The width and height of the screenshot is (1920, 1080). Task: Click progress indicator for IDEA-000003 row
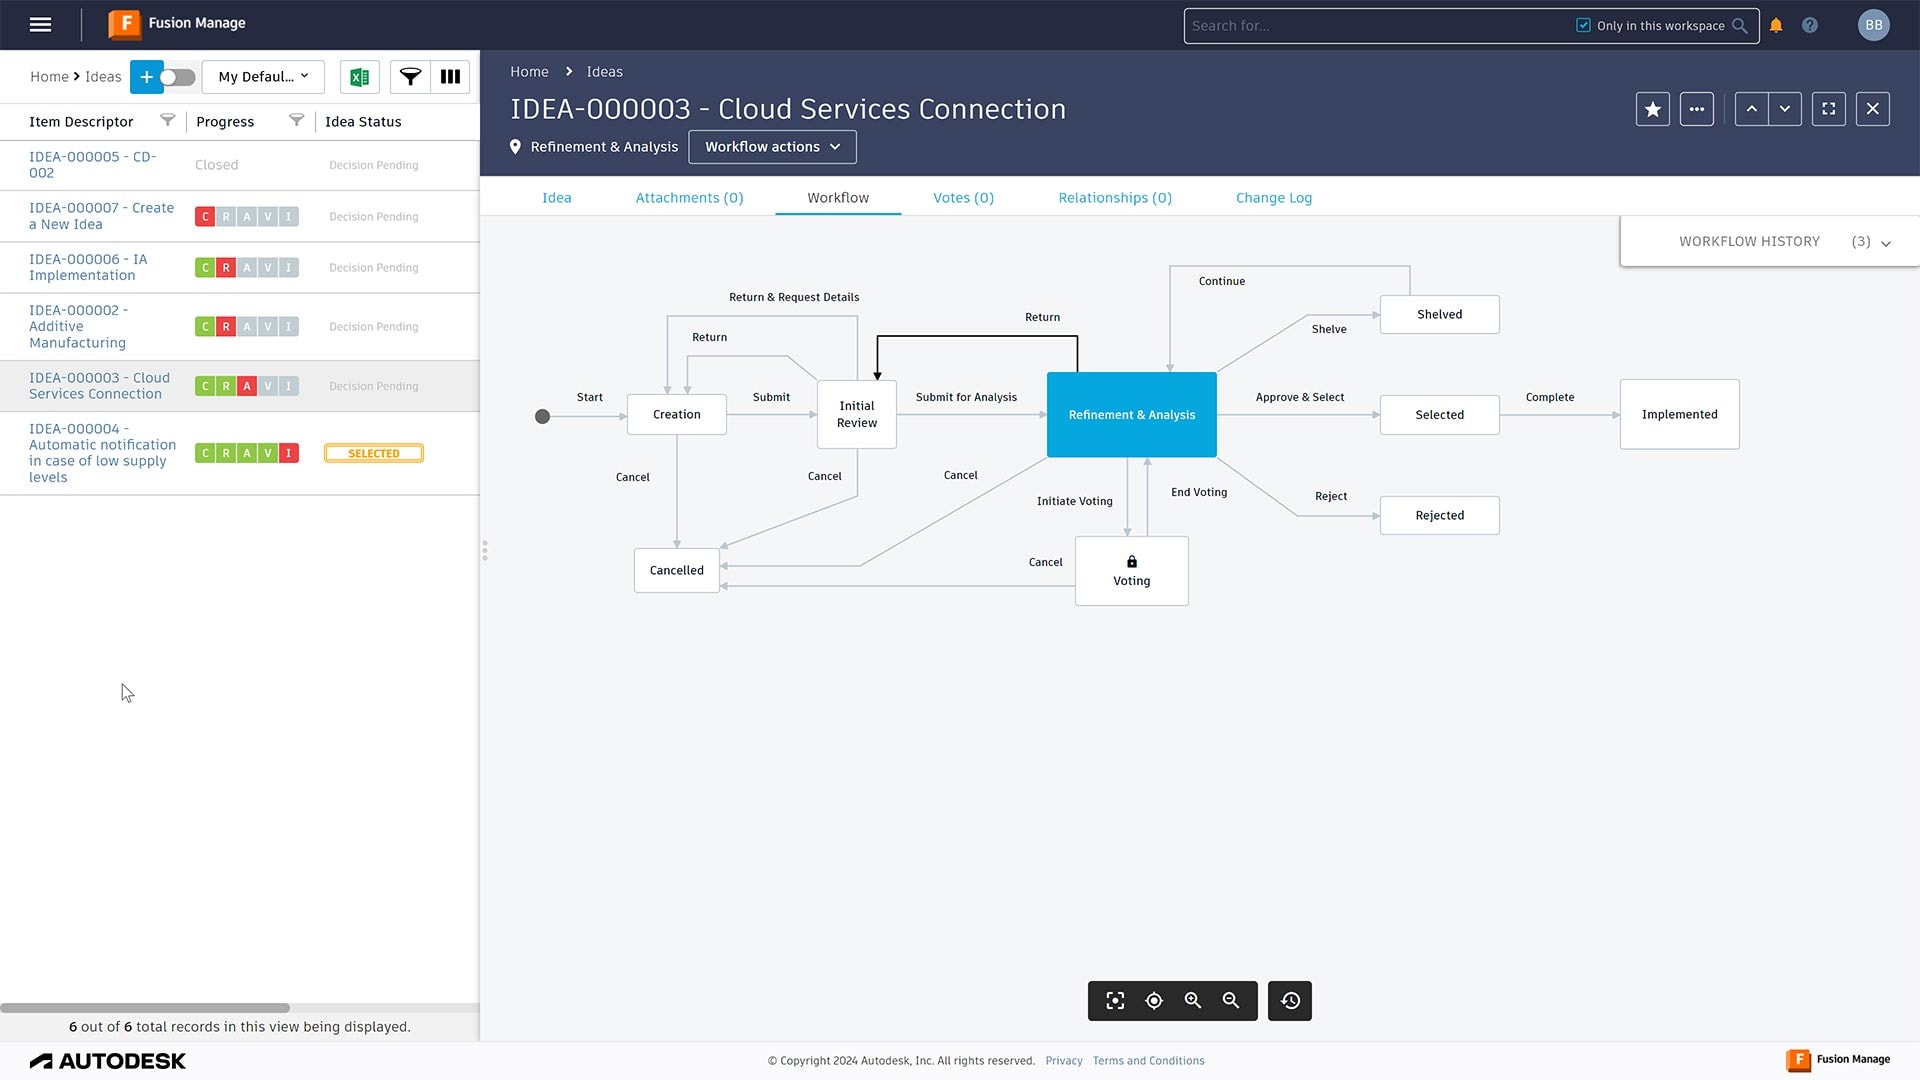247,386
